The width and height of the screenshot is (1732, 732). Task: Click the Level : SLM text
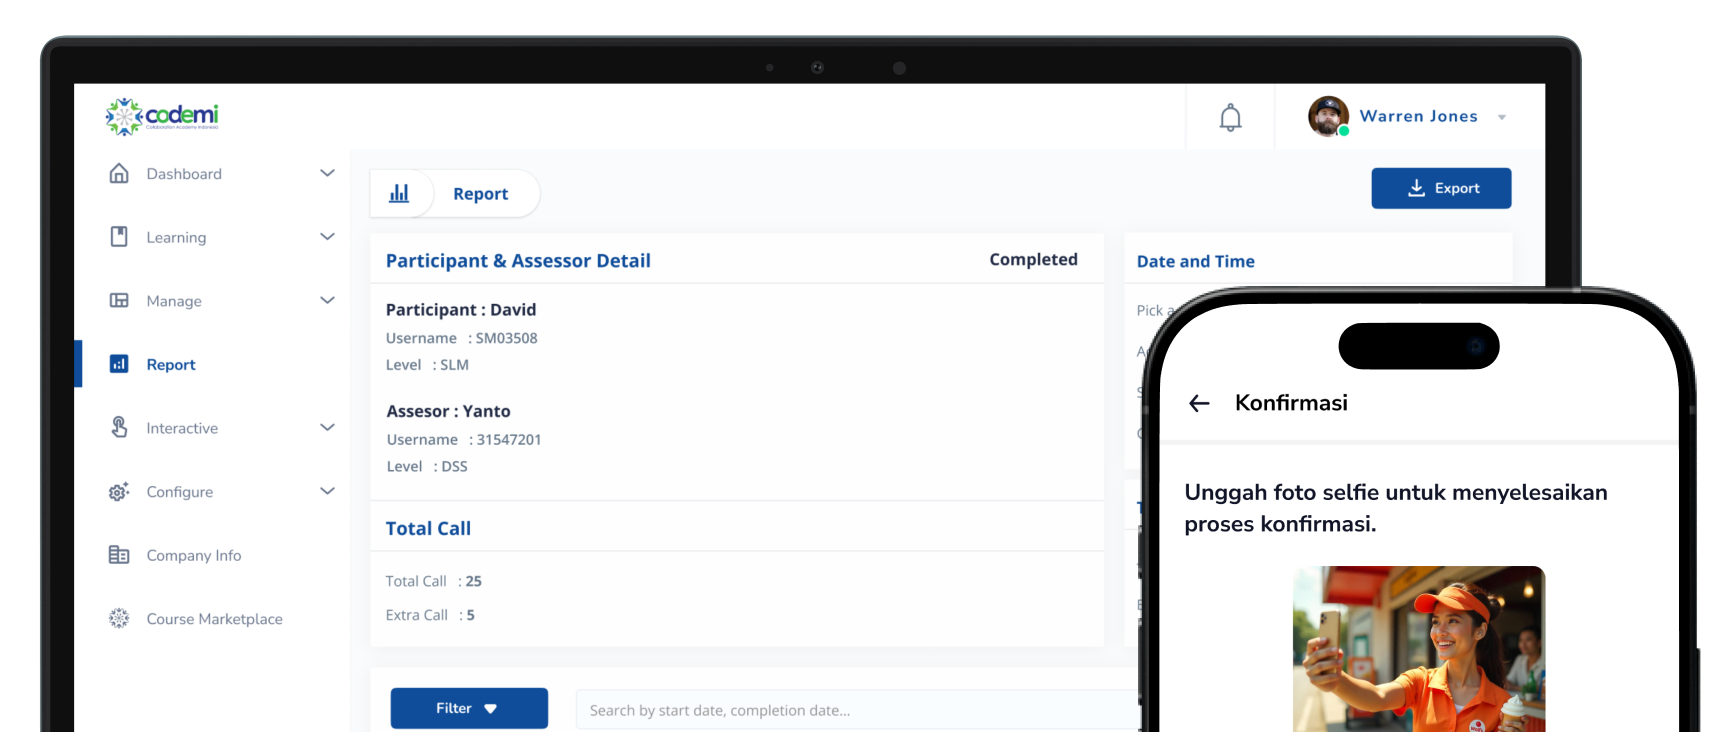coord(427,365)
